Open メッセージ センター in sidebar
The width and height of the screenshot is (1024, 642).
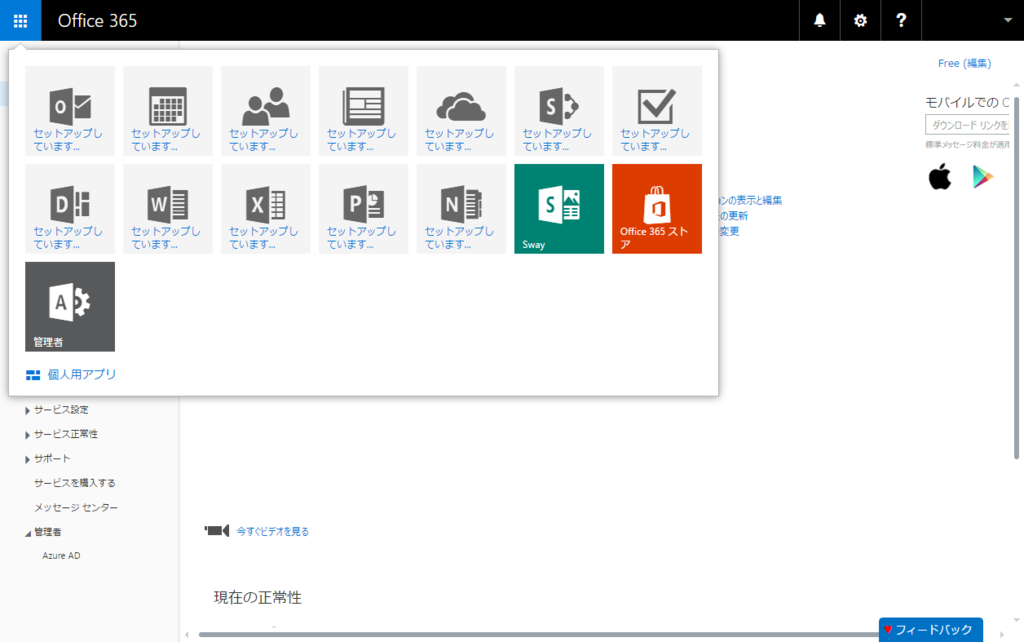76,507
